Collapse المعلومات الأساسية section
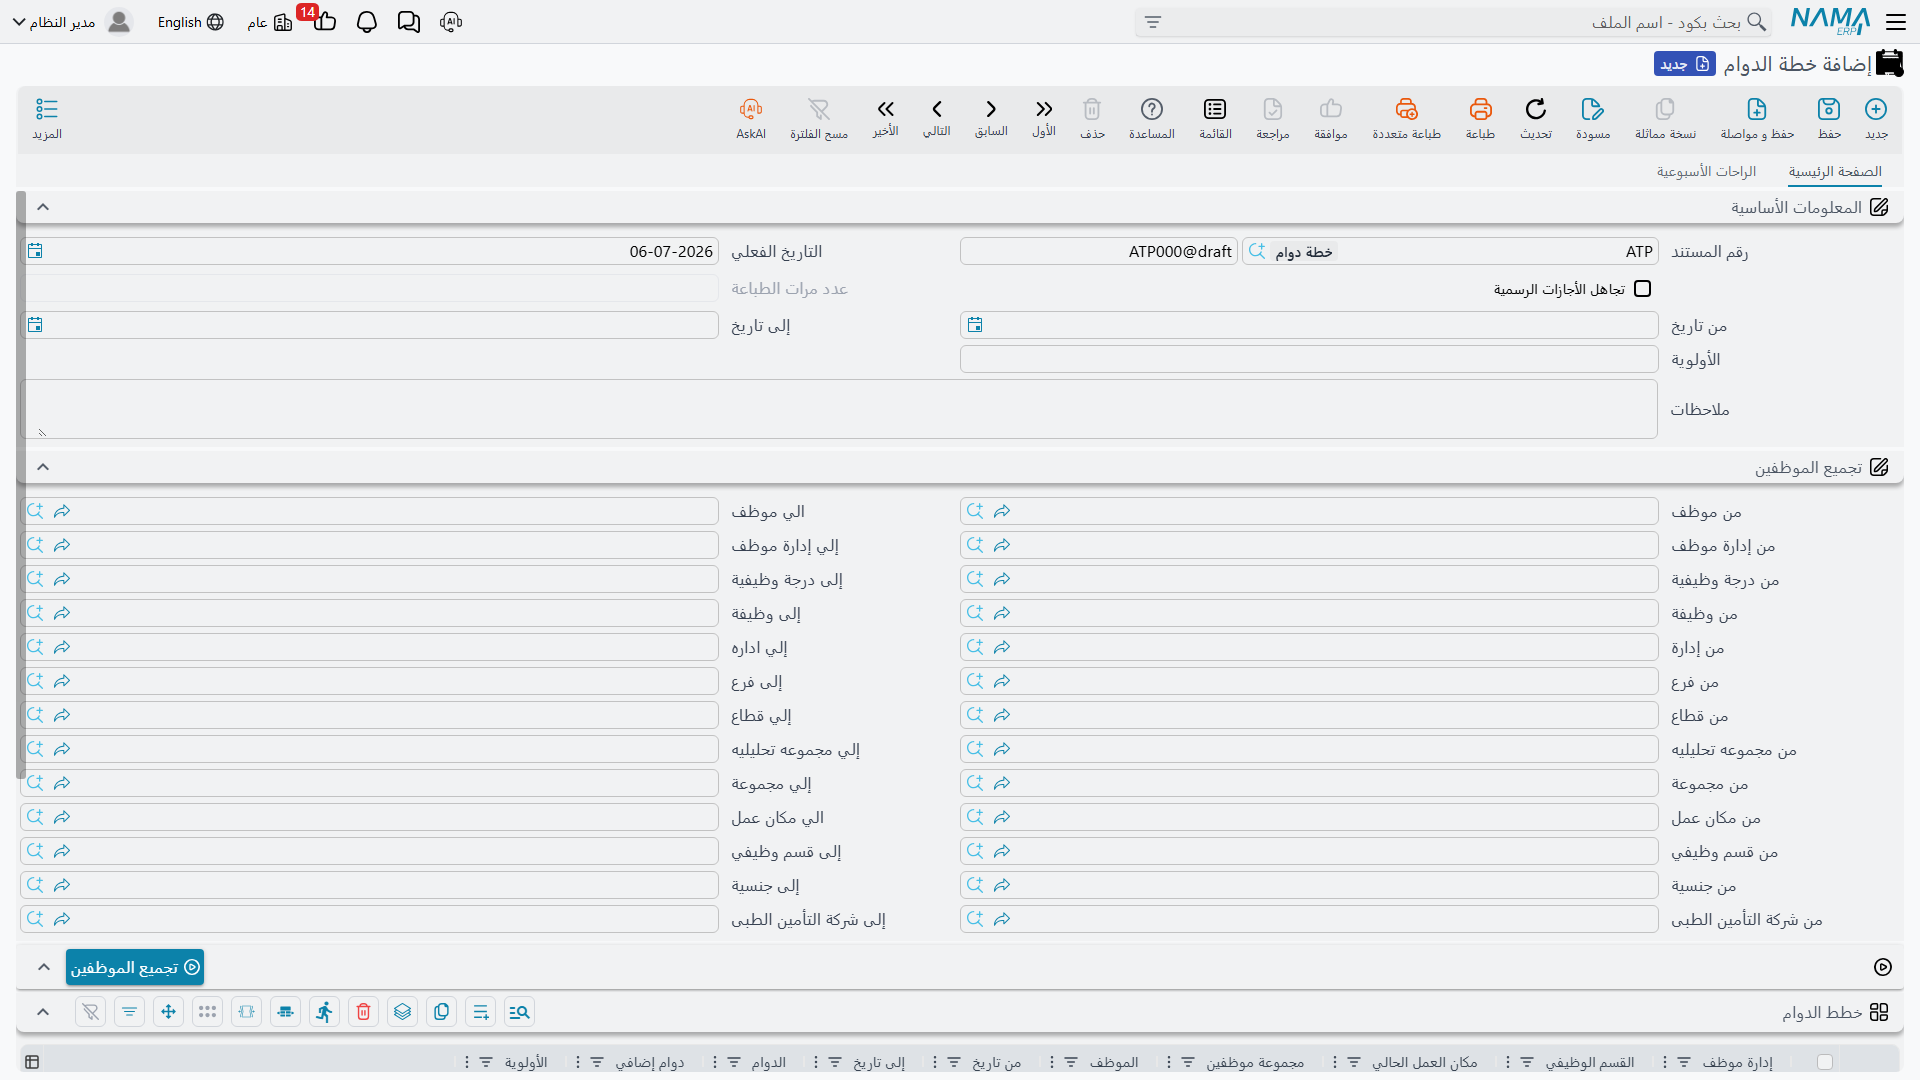Viewport: 1920px width, 1080px height. [x=43, y=207]
